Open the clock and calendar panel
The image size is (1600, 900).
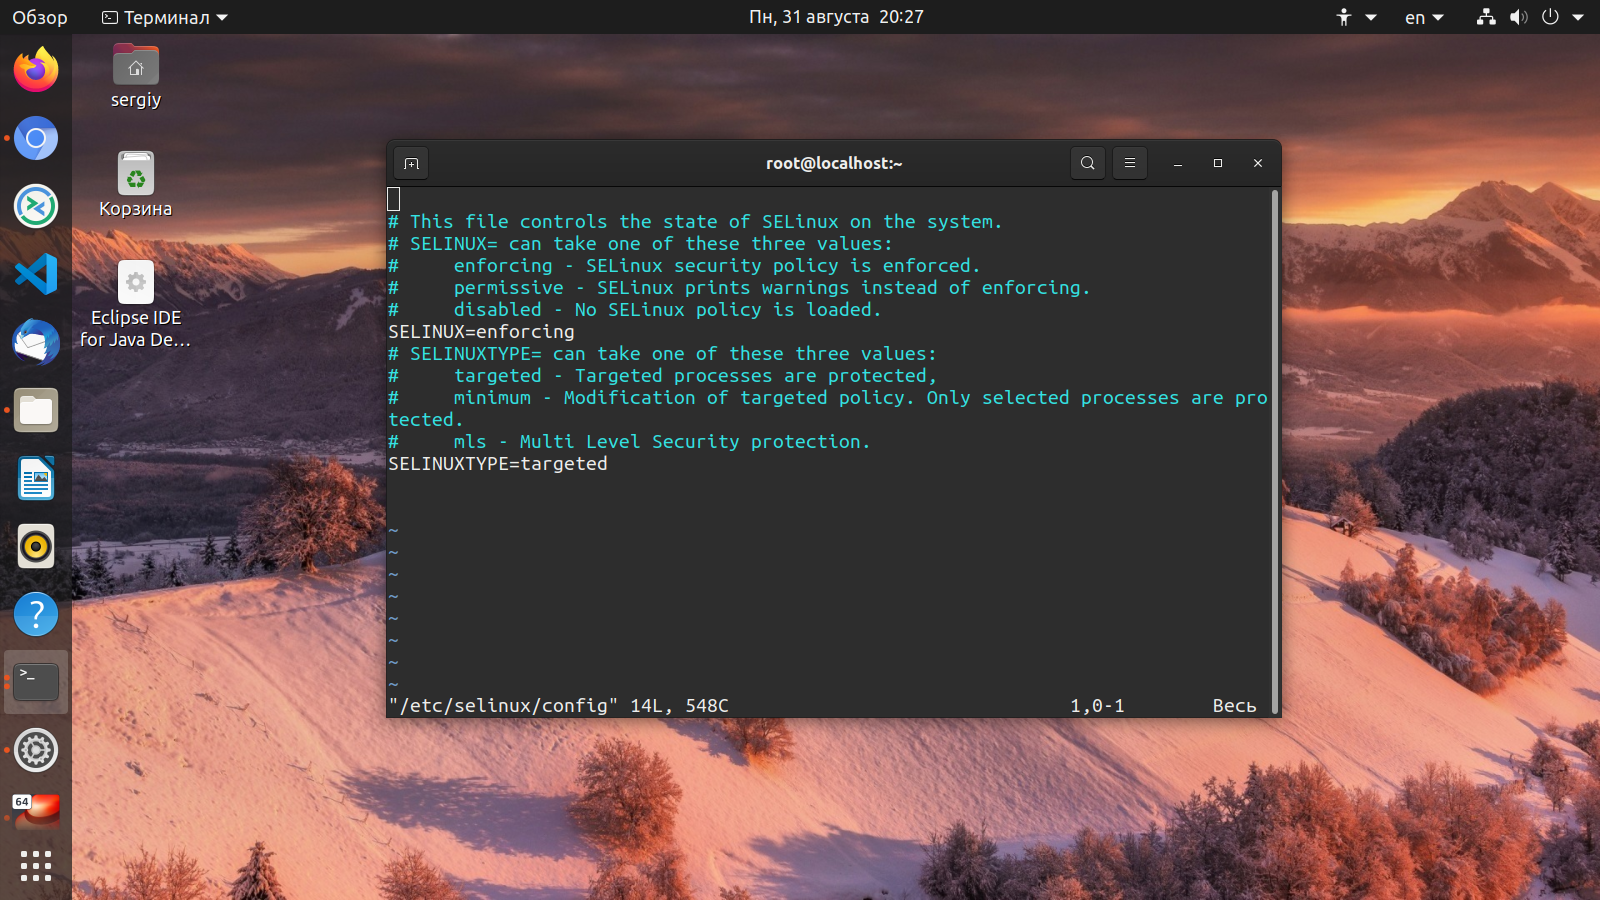point(836,17)
